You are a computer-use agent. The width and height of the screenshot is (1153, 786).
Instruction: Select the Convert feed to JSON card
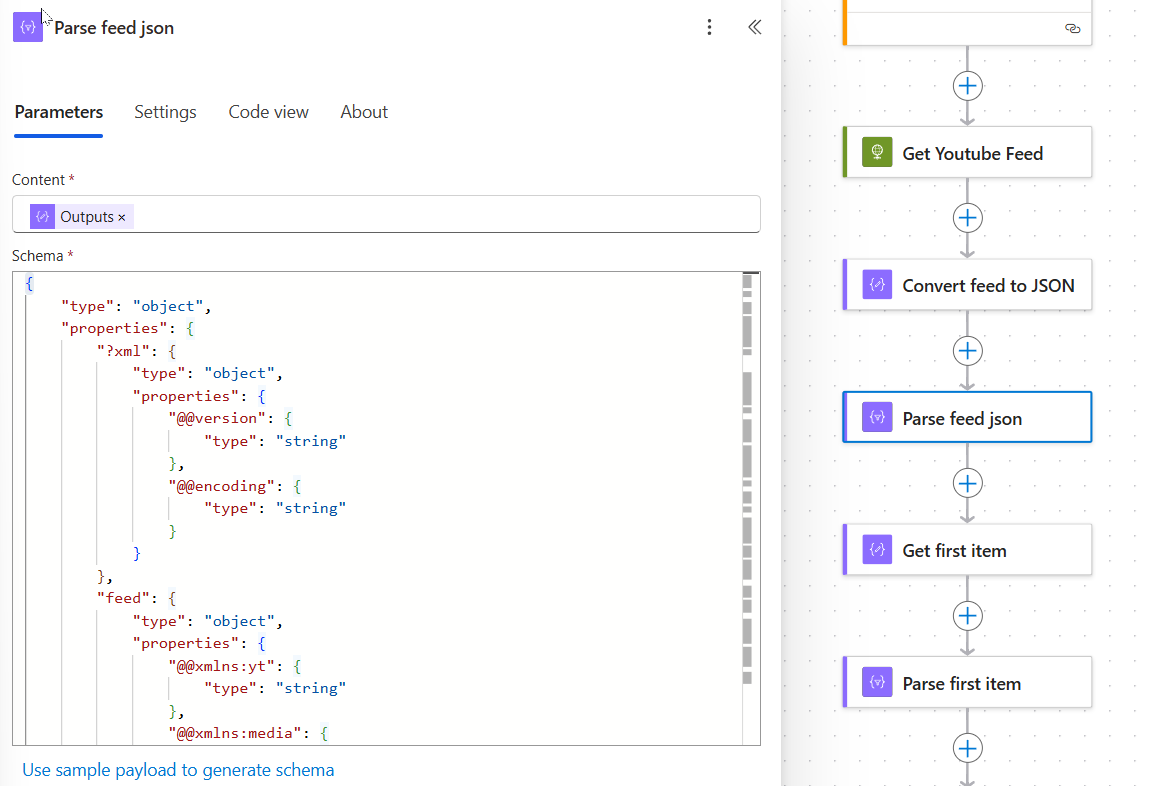click(x=967, y=285)
